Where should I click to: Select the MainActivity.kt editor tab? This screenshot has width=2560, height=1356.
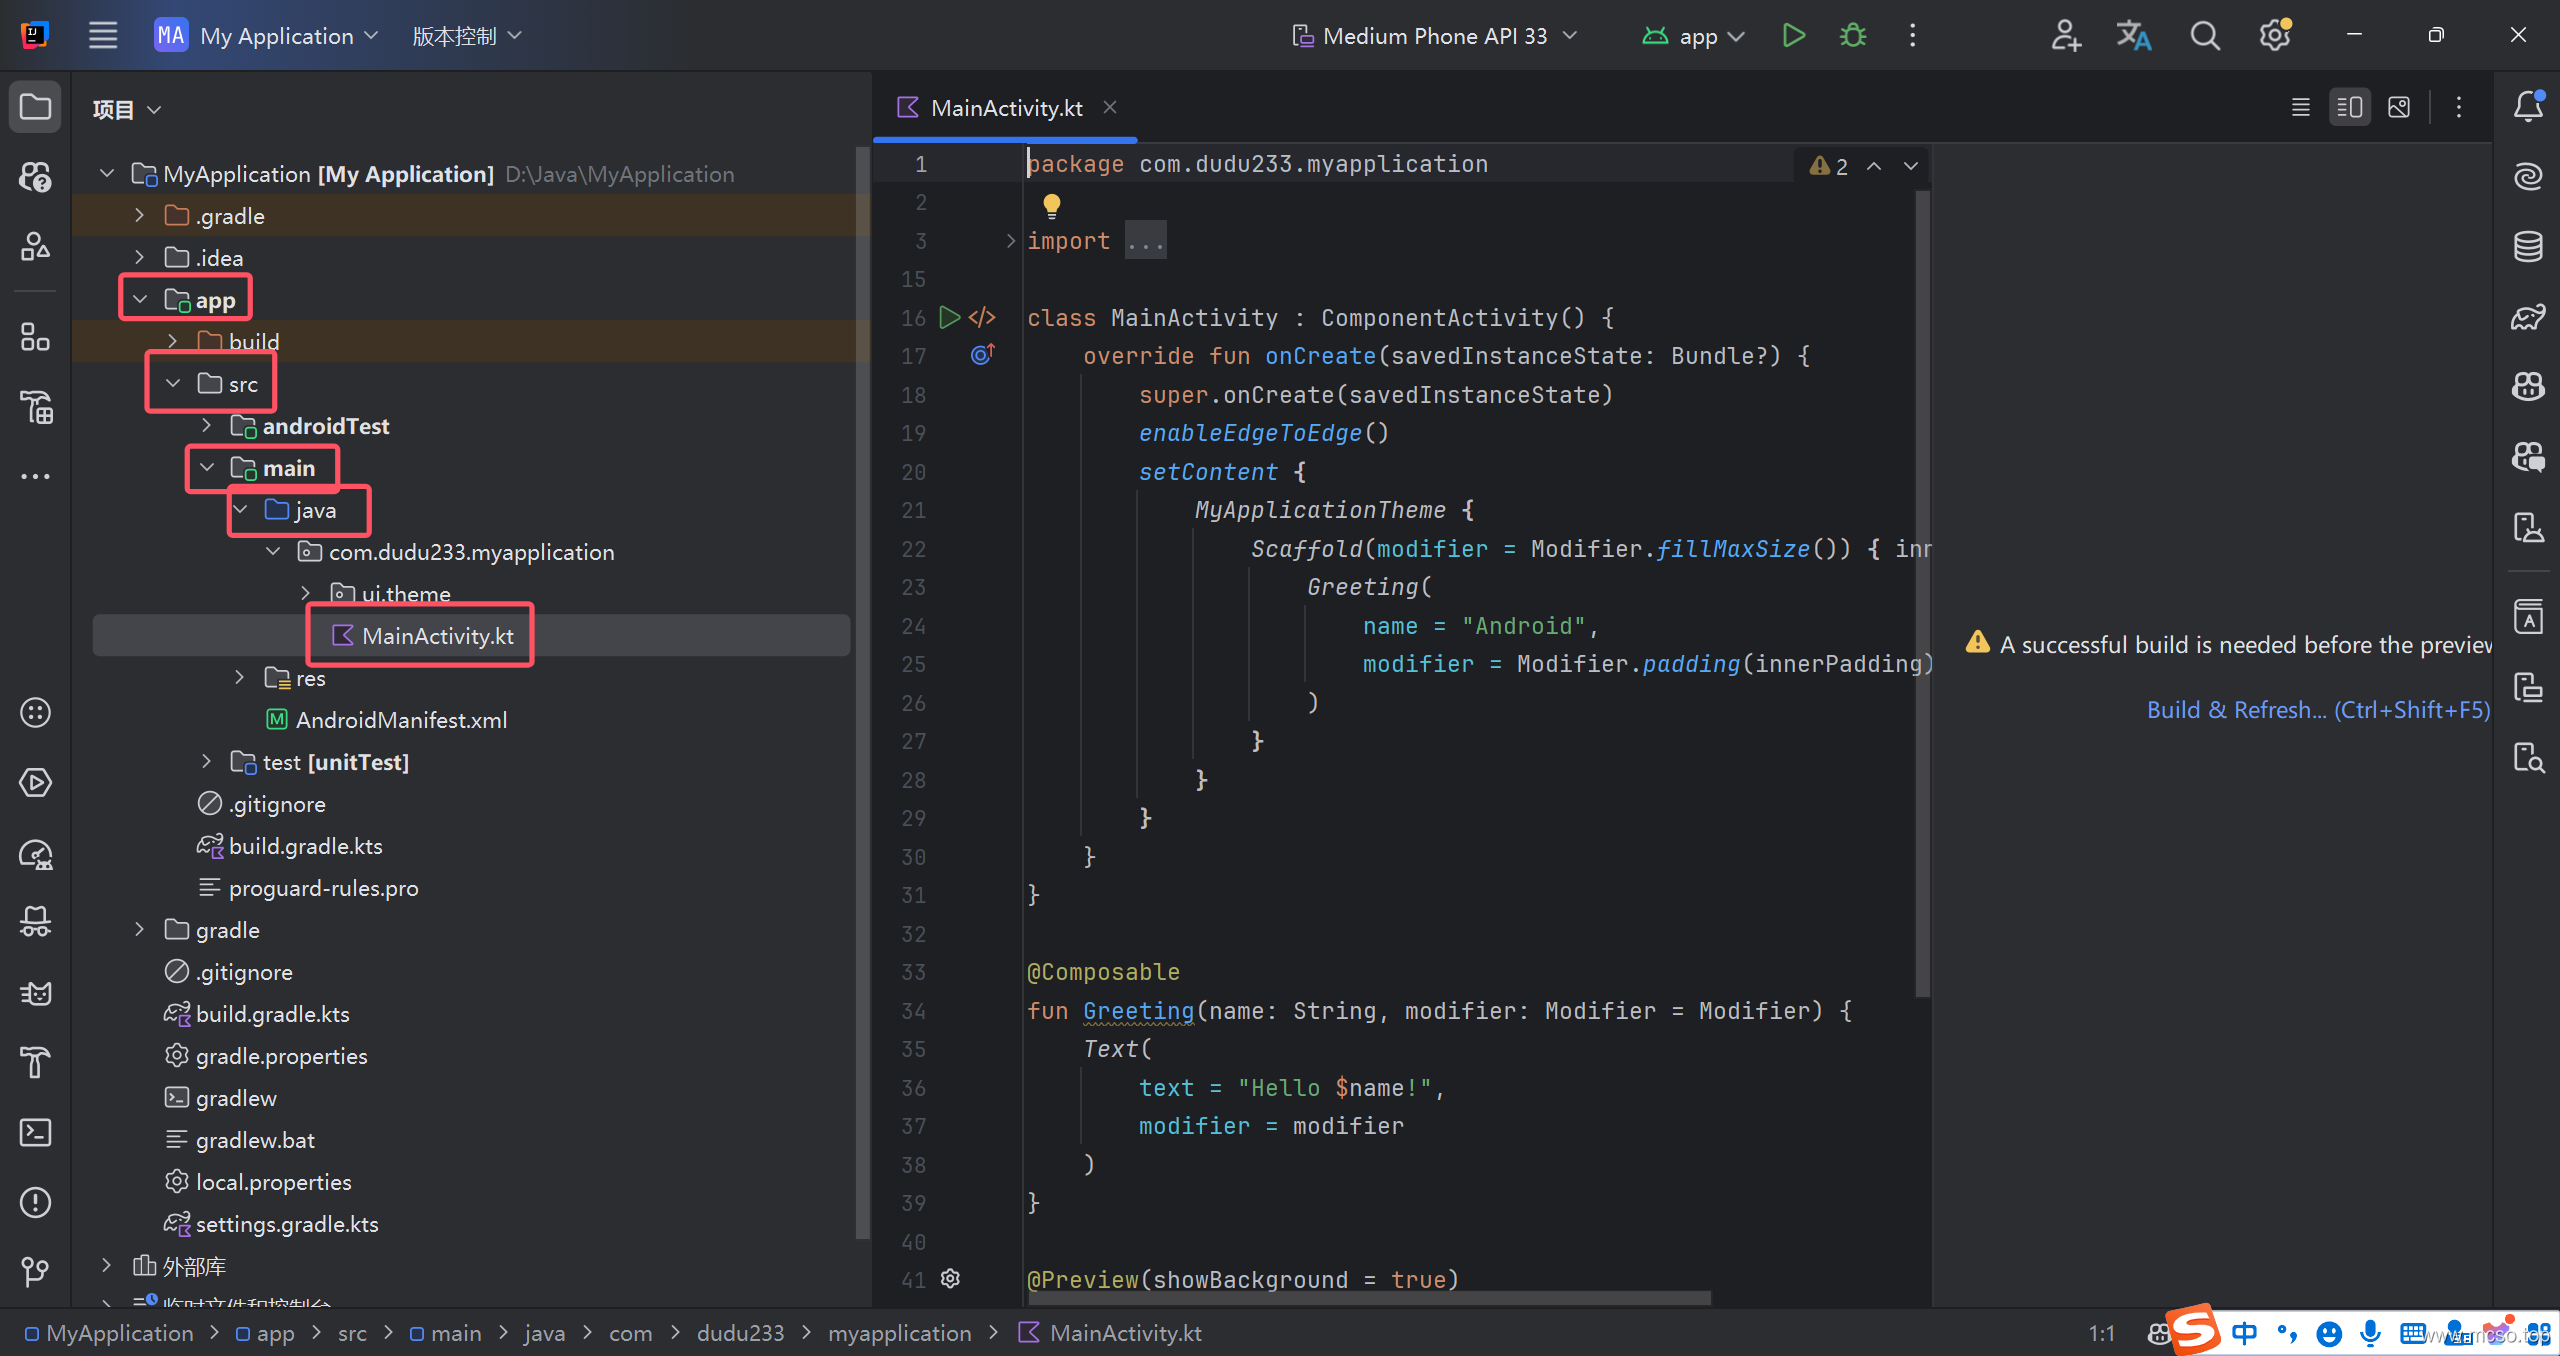[x=1006, y=107]
